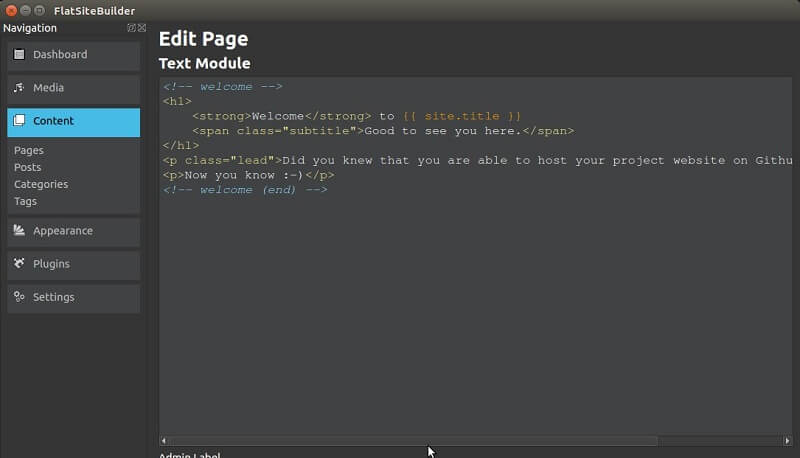Click the '<!-- welcome -->' comment line

(222, 87)
